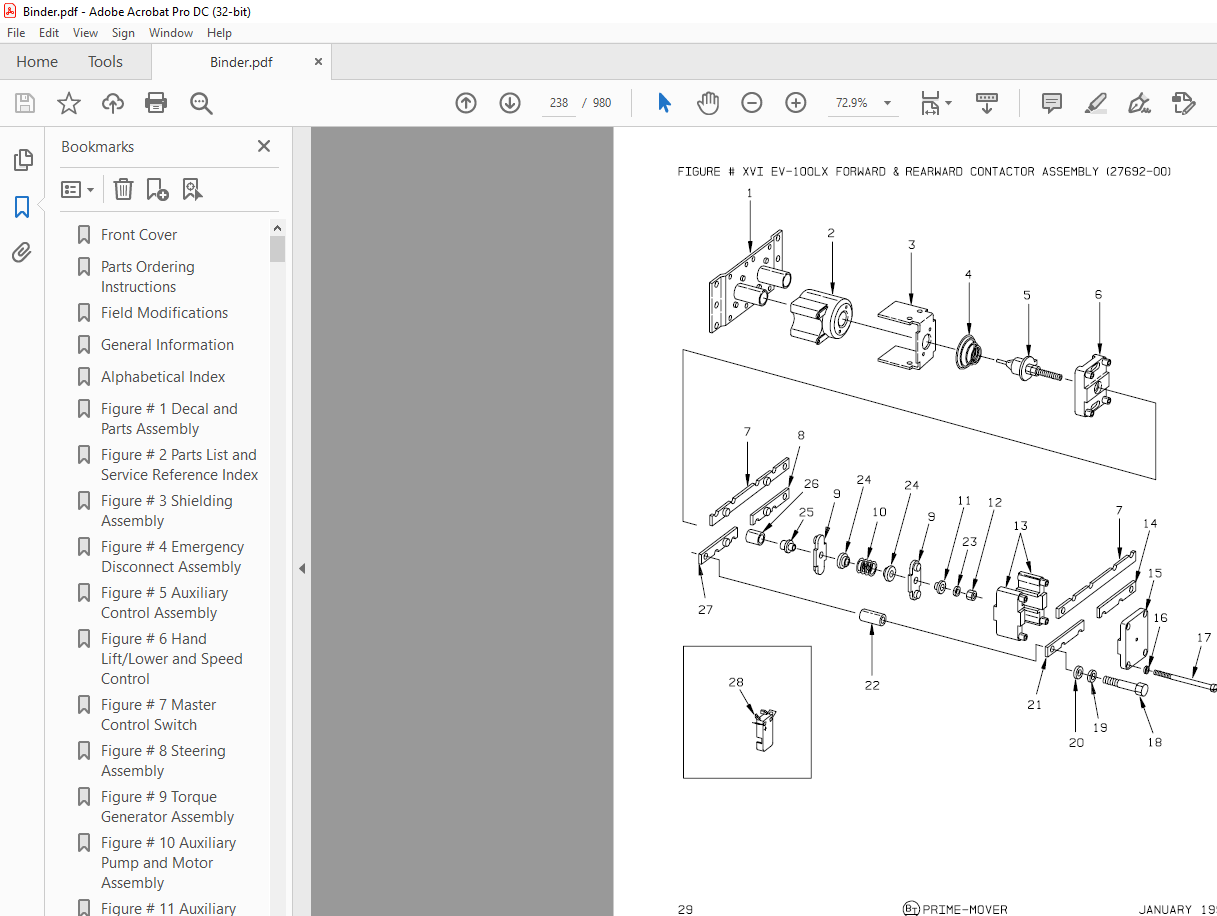
Task: Click part number 13 in the diagram
Action: (1020, 526)
